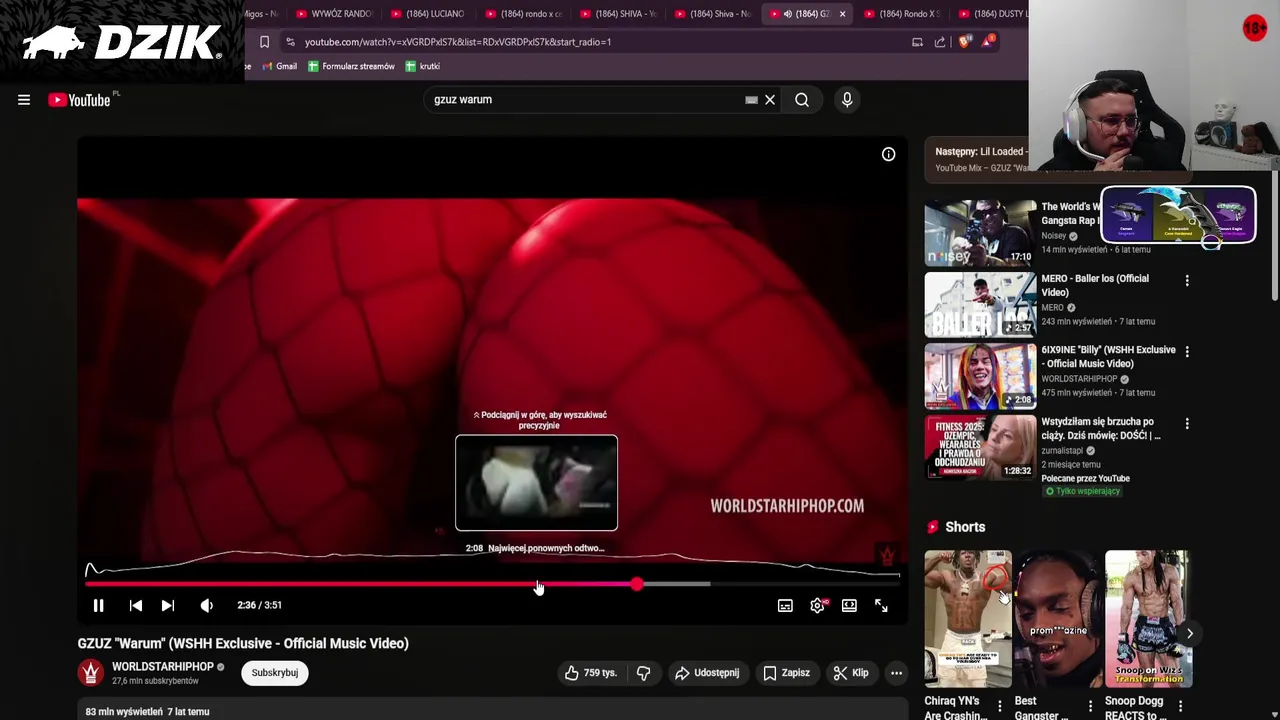
Task: Open Formularz streamów bookmark
Action: click(x=351, y=66)
